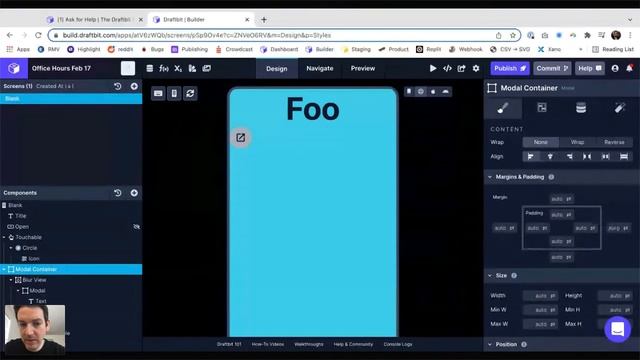Viewport: 640px width, 360px height.
Task: Run the app with the play icon
Action: point(433,69)
